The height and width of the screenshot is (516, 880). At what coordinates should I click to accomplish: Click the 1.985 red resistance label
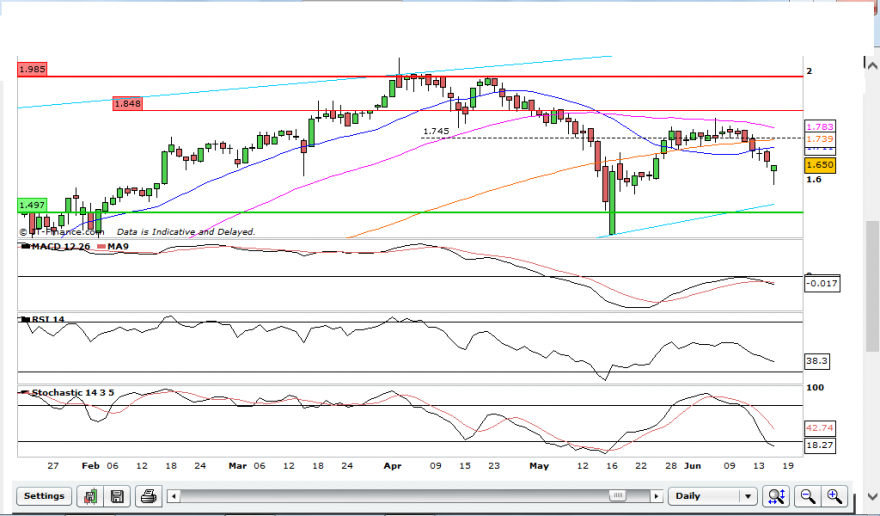32,69
